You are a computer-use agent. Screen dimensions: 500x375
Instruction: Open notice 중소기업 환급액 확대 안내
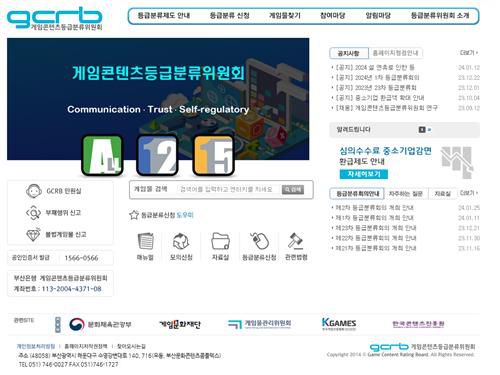point(380,98)
